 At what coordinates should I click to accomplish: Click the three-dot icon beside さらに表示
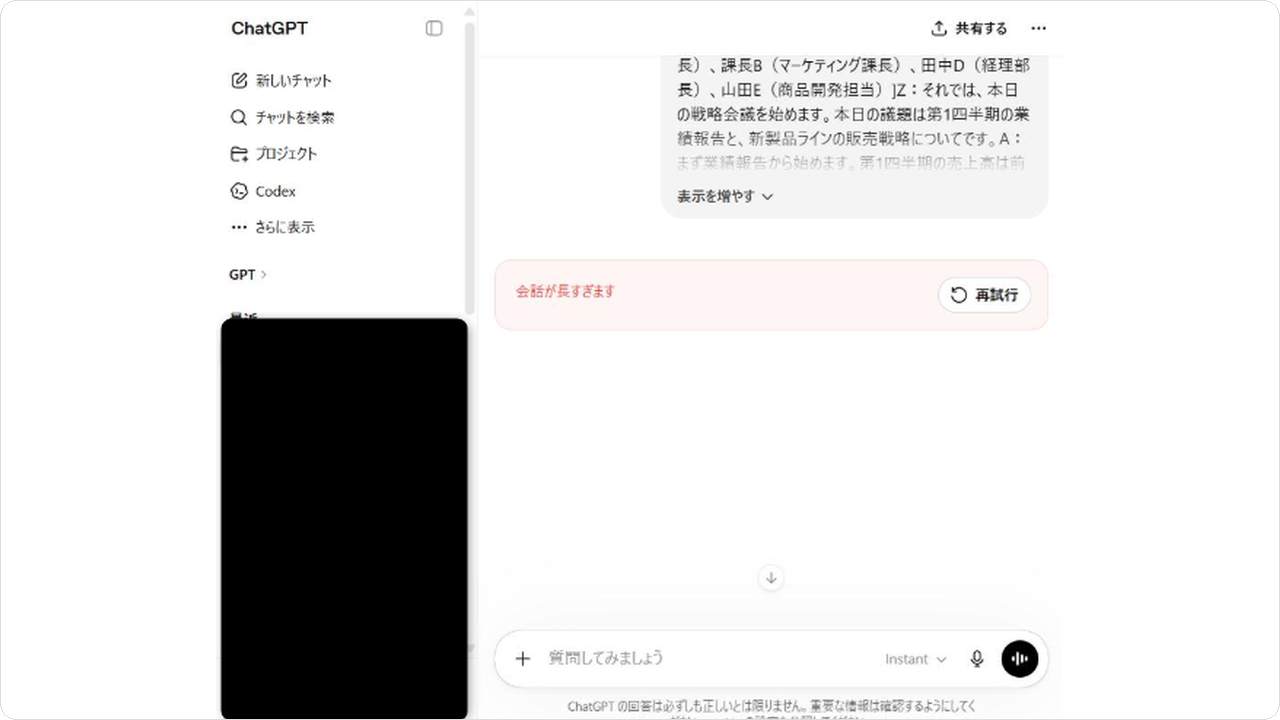pyautogui.click(x=239, y=227)
